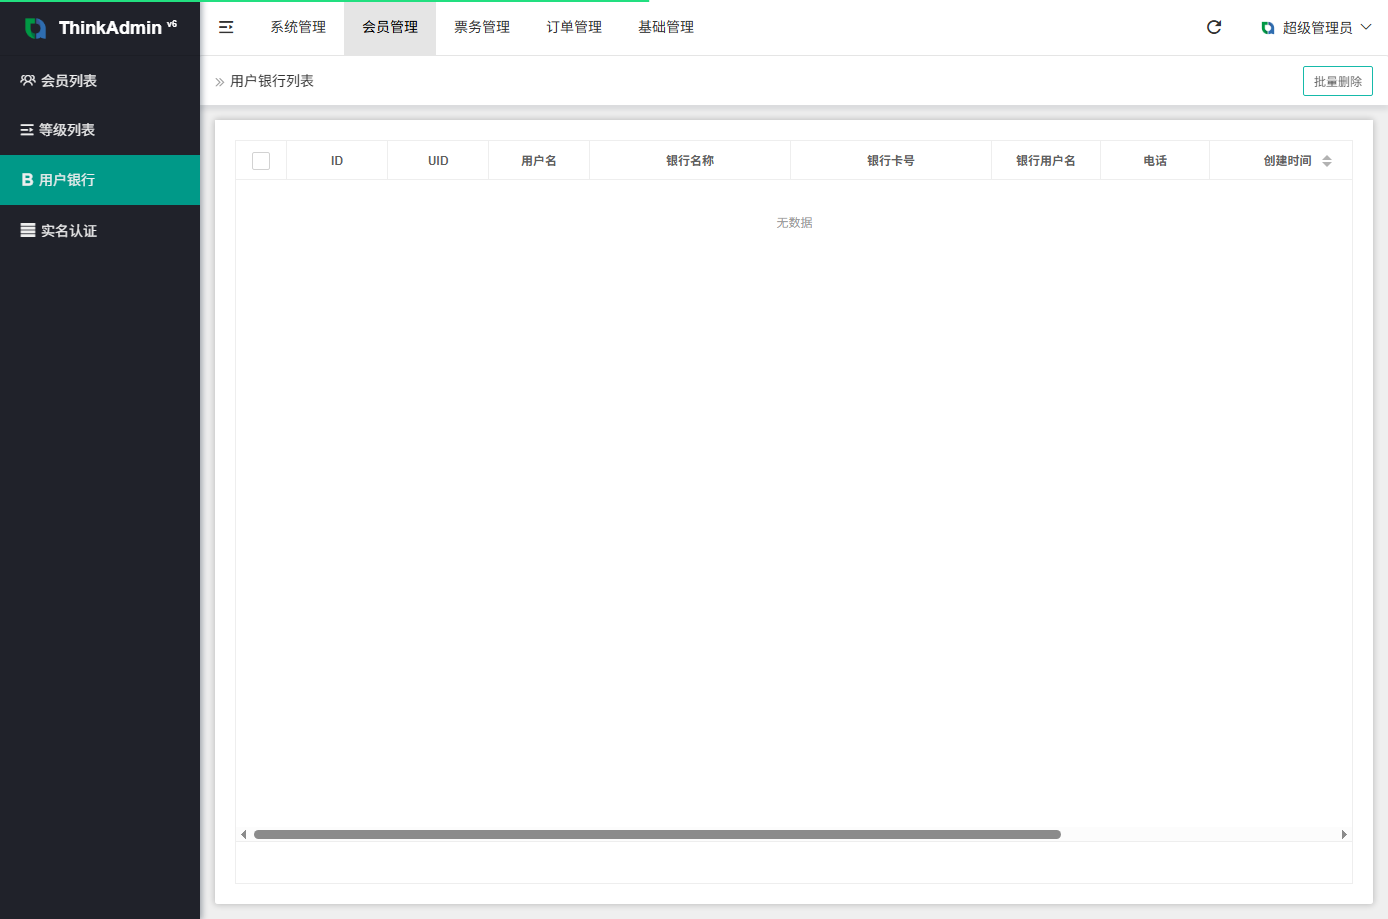Expand the 超级管理员 dropdown arrow
This screenshot has height=919, width=1388.
coord(1366,27)
